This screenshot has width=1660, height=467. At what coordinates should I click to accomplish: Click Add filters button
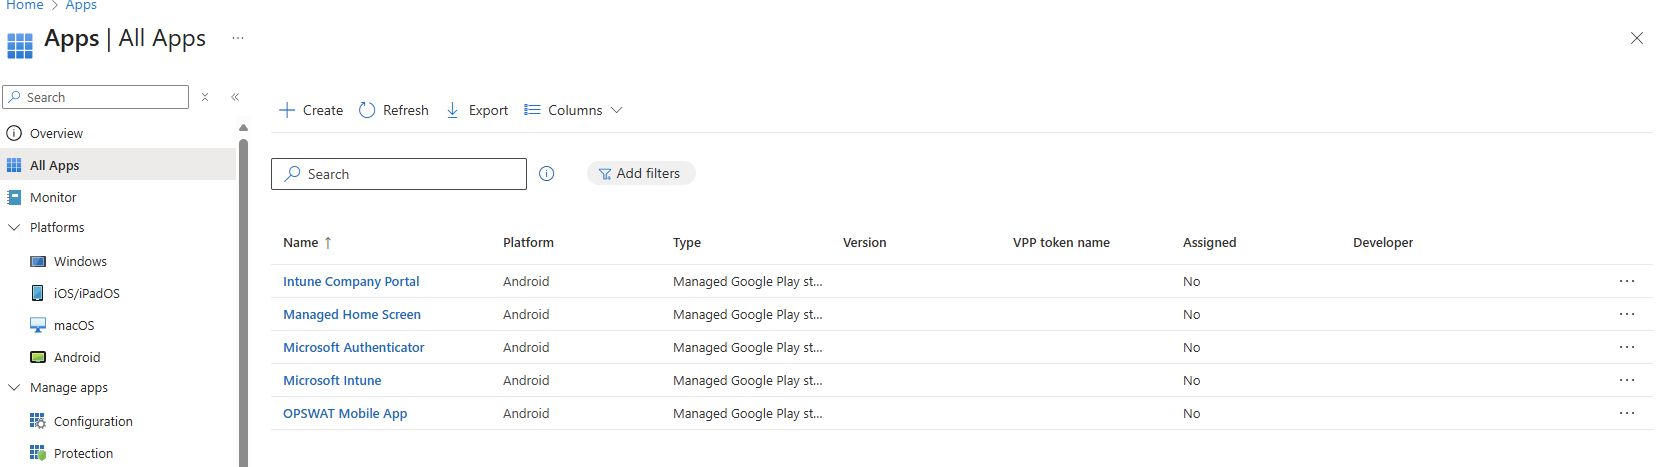[x=640, y=173]
